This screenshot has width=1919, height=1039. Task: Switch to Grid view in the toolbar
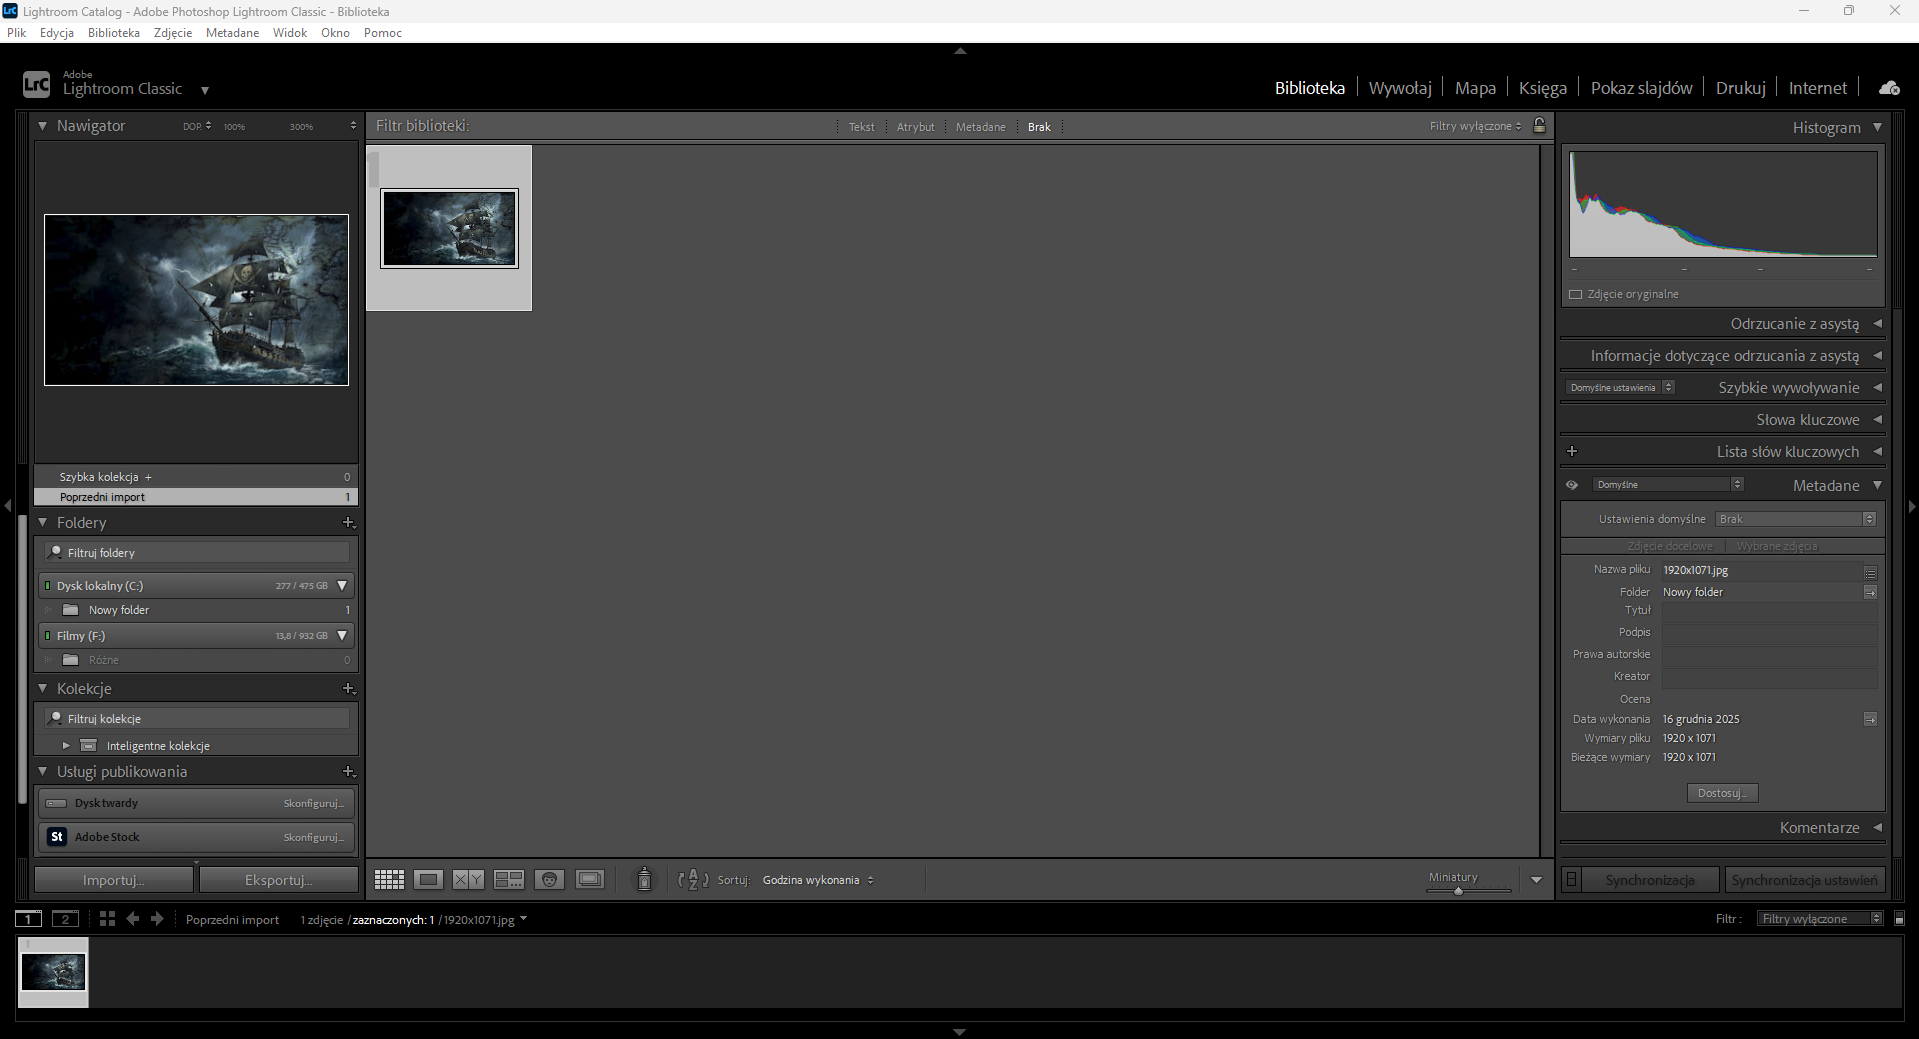389,880
